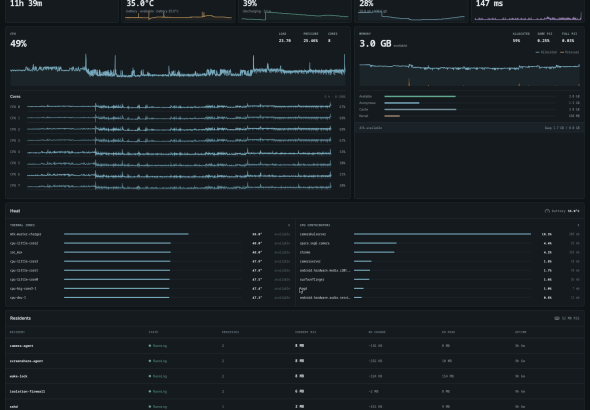
Task: Click the battery help icon in Heat header
Action: click(x=547, y=211)
